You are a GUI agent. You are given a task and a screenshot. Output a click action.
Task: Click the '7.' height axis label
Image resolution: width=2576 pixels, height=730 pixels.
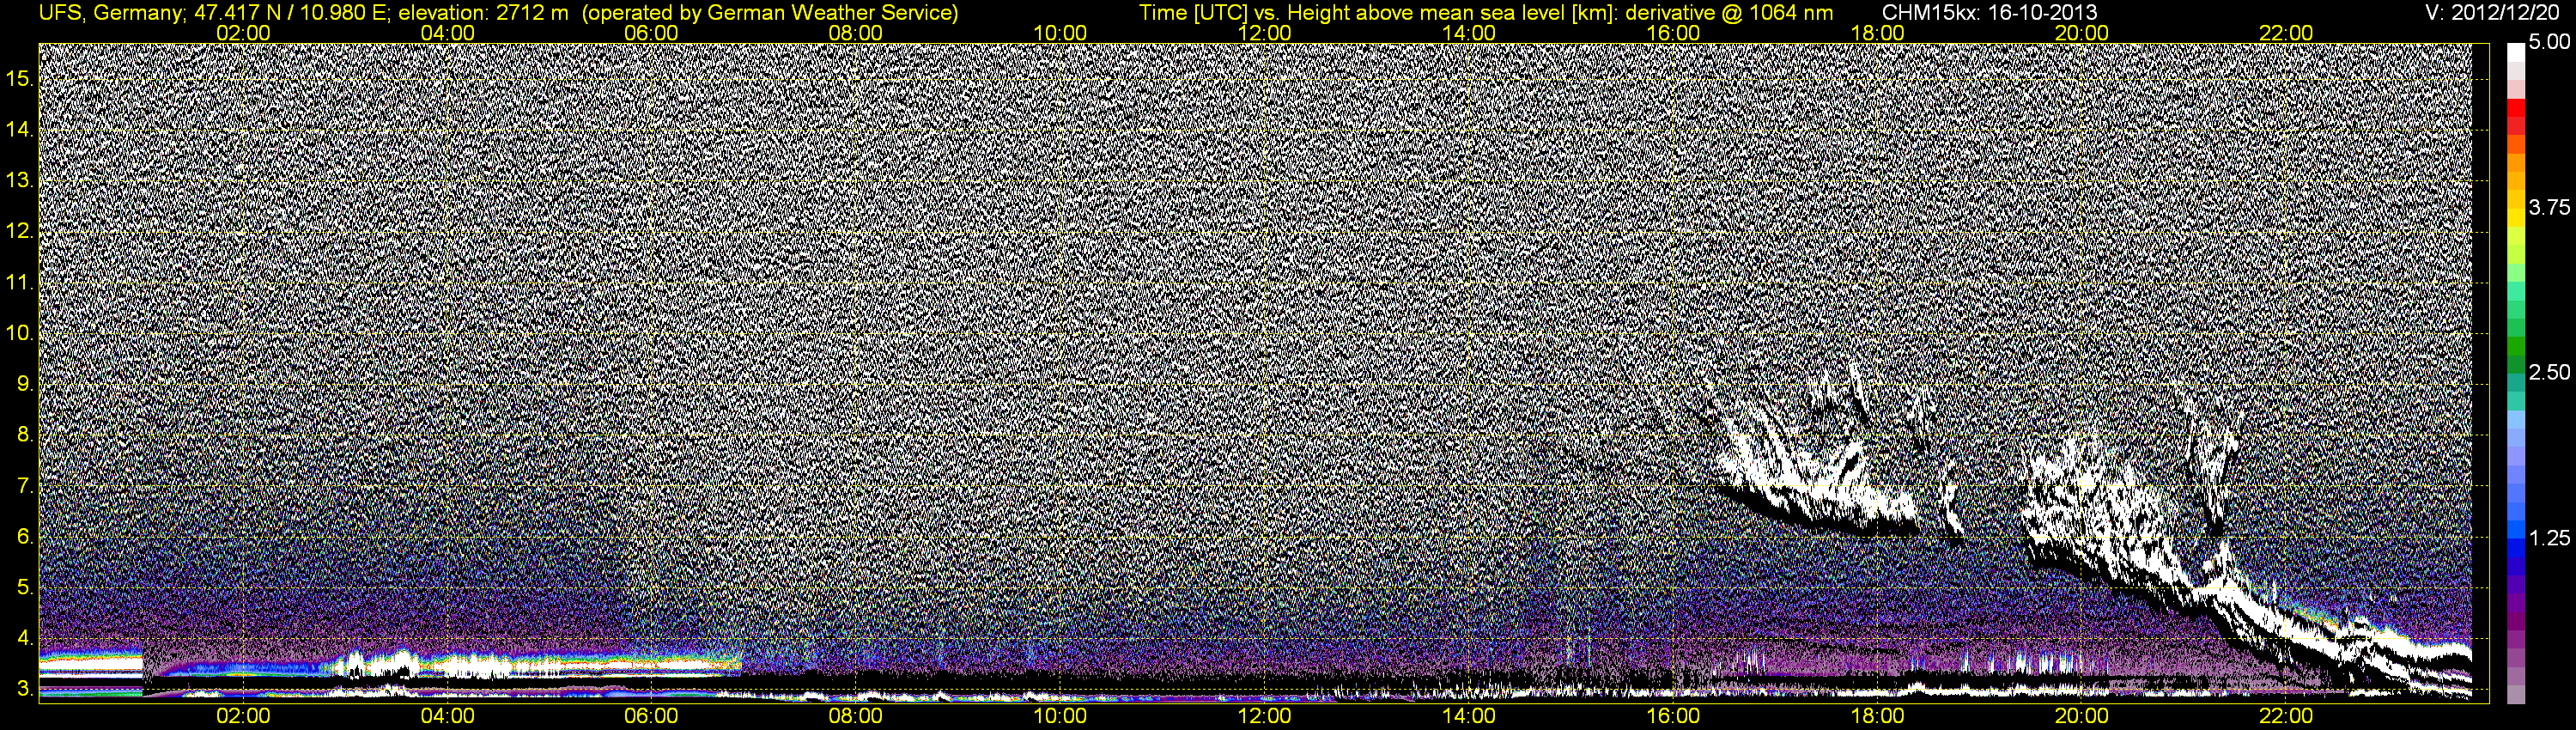25,486
